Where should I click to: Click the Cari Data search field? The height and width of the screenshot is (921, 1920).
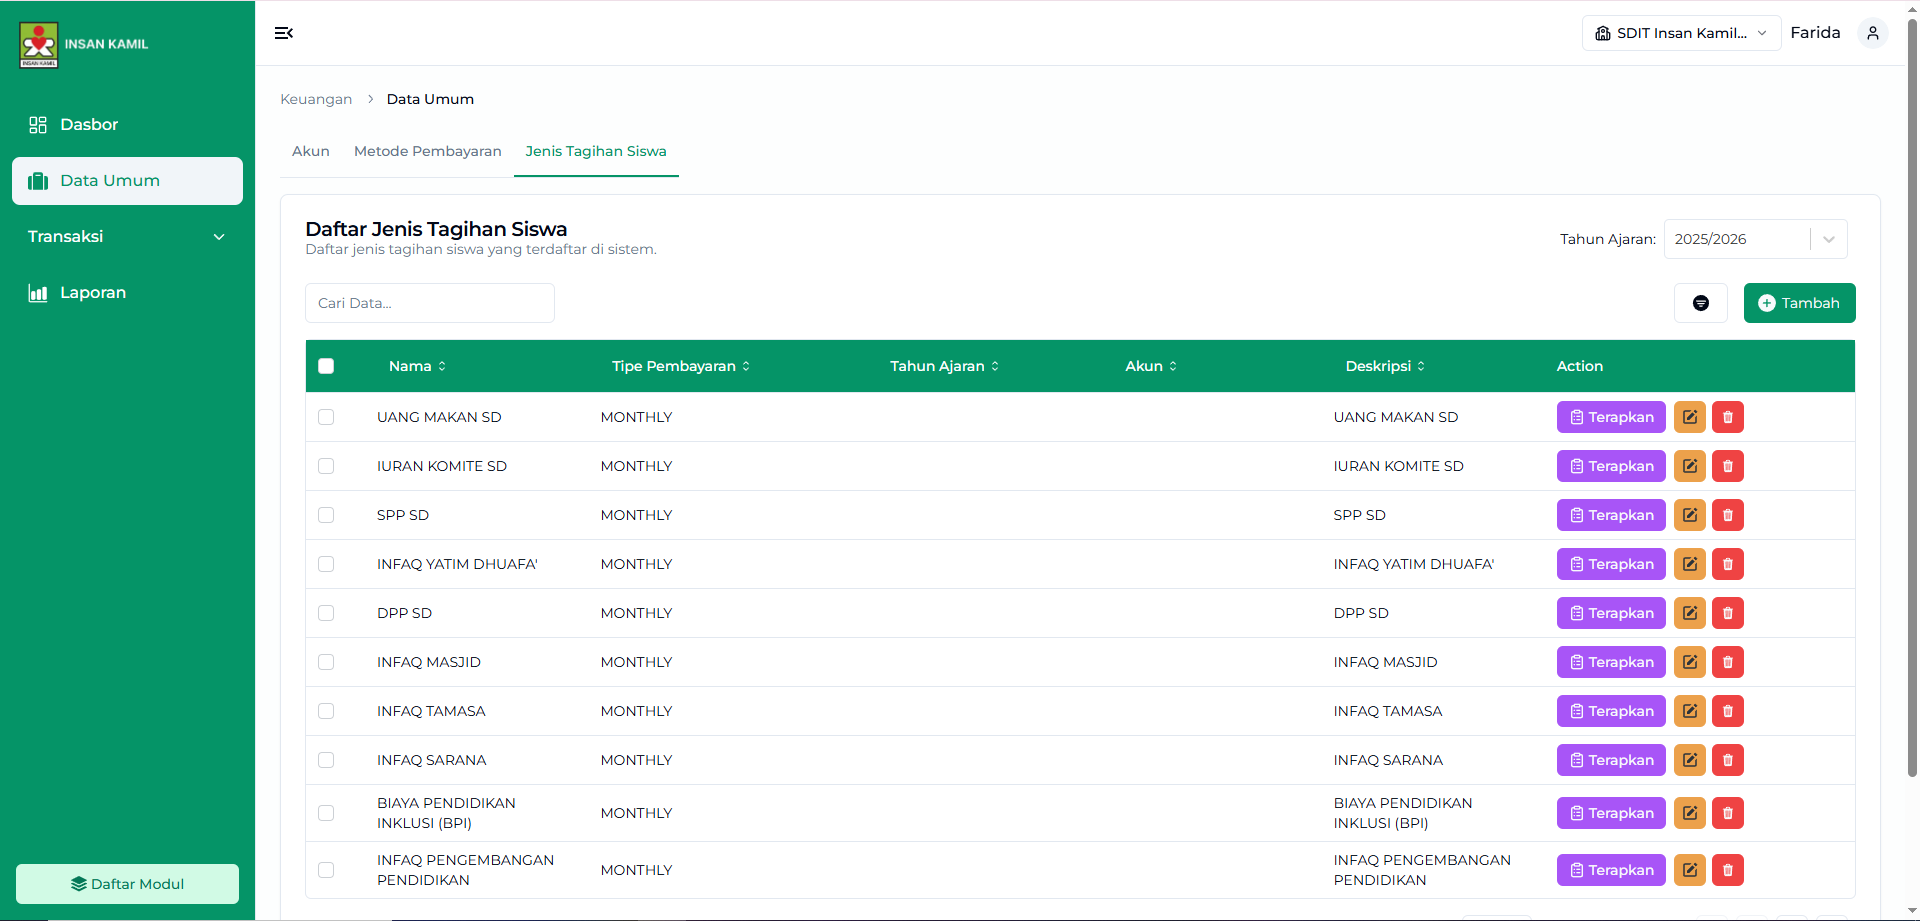tap(429, 303)
